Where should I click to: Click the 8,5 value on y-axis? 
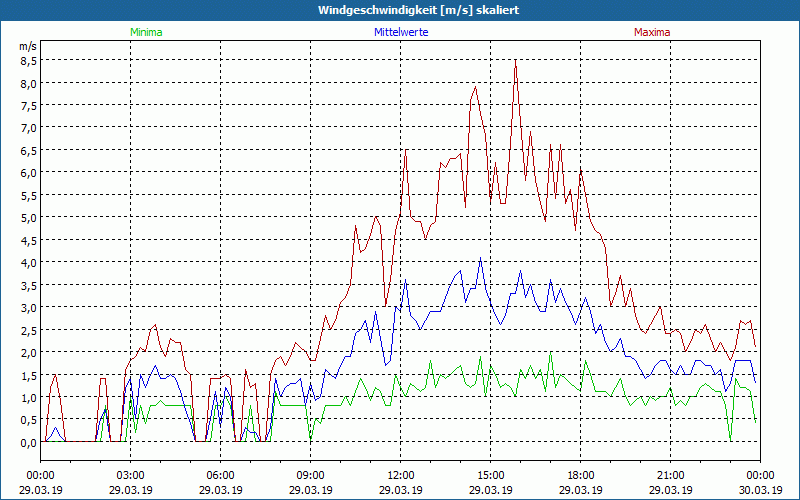(28, 60)
